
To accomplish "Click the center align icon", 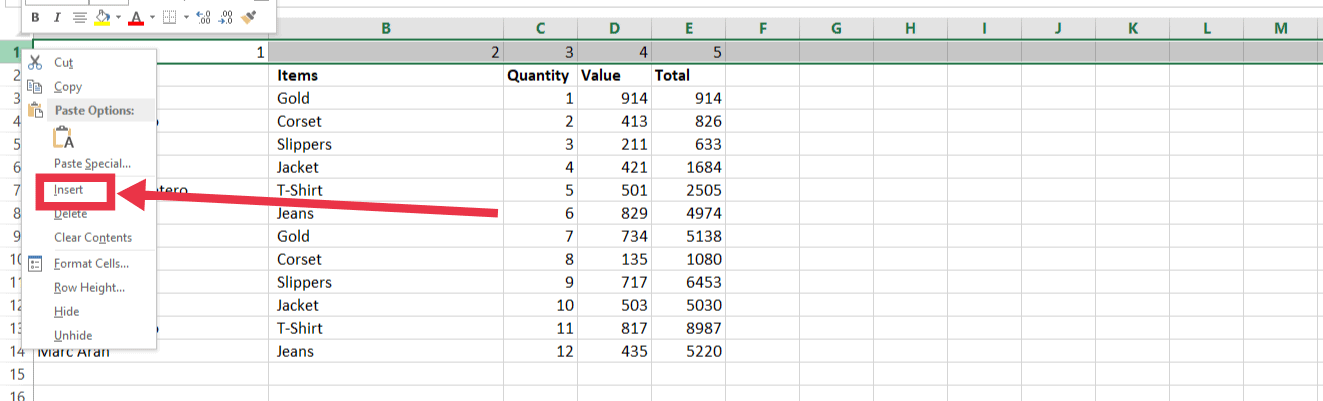I will pos(80,17).
